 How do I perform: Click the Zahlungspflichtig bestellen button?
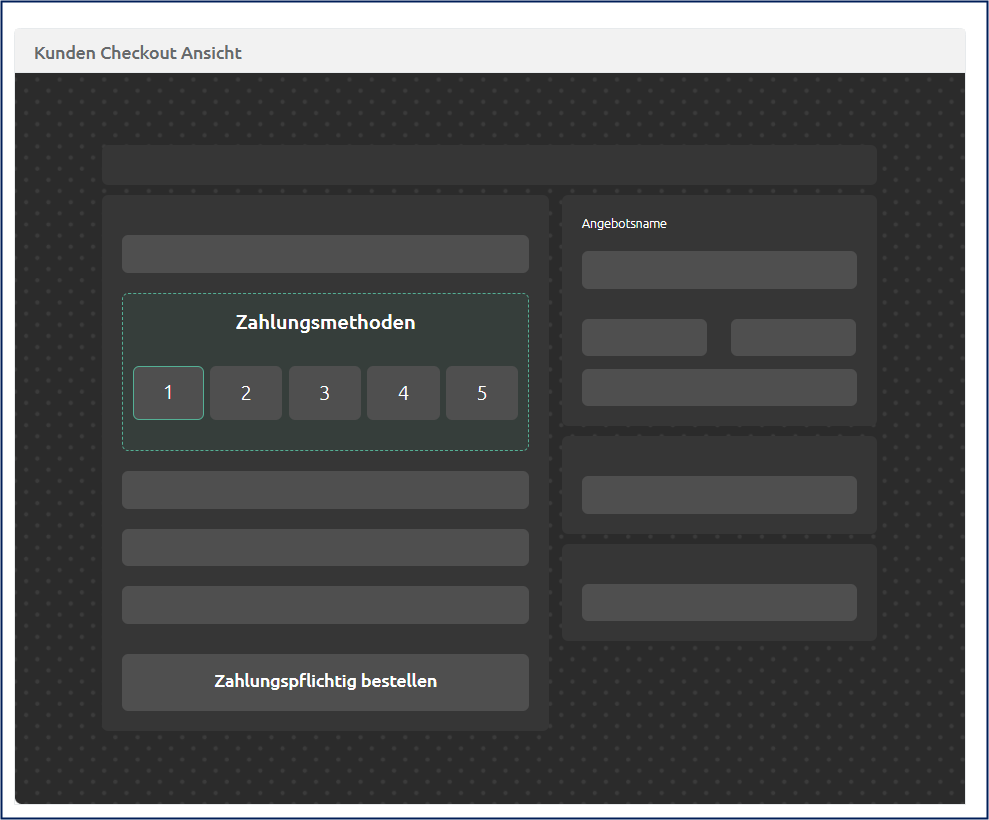(x=325, y=682)
